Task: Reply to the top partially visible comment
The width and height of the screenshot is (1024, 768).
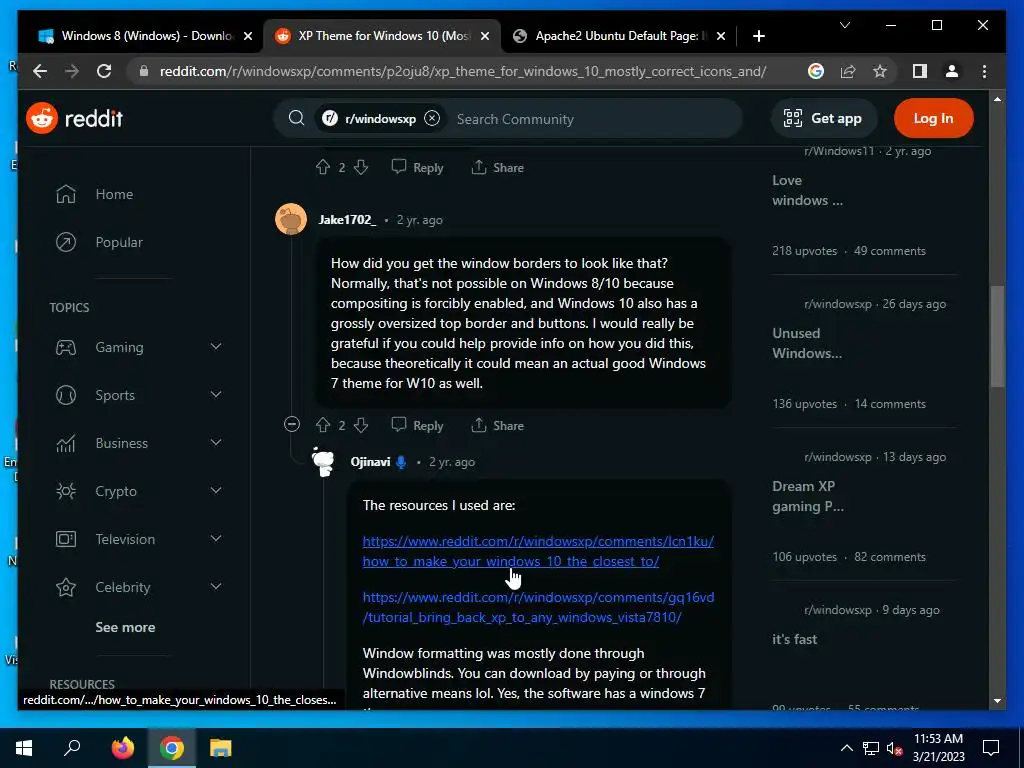Action: [417, 167]
